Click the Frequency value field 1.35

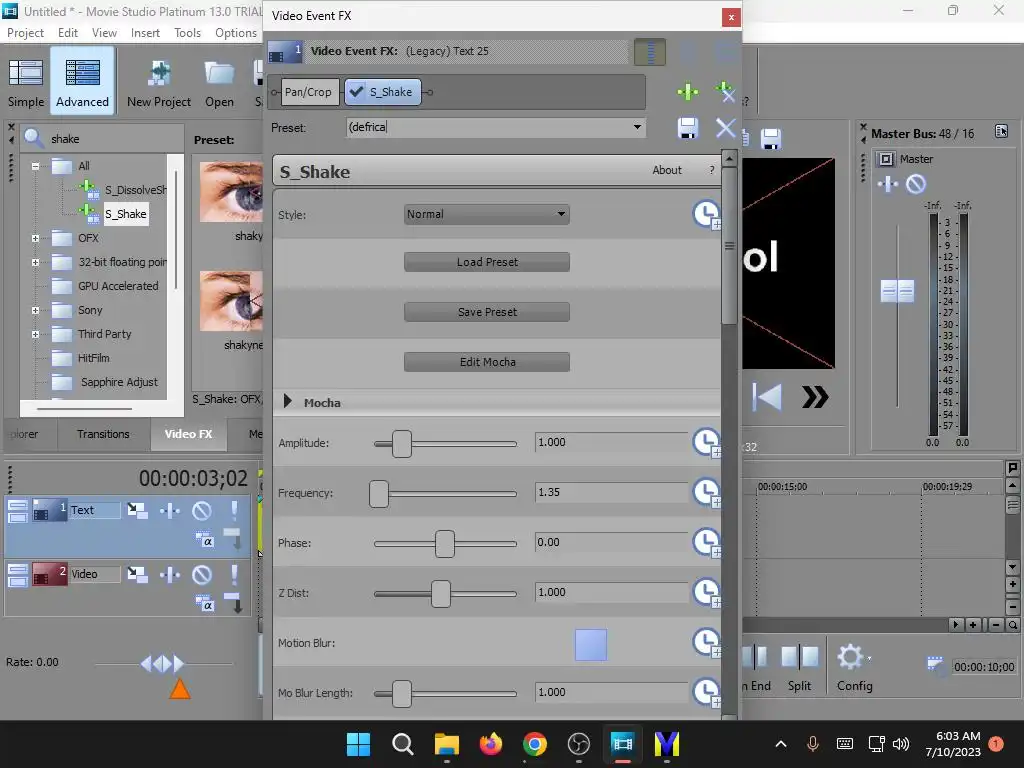point(611,492)
